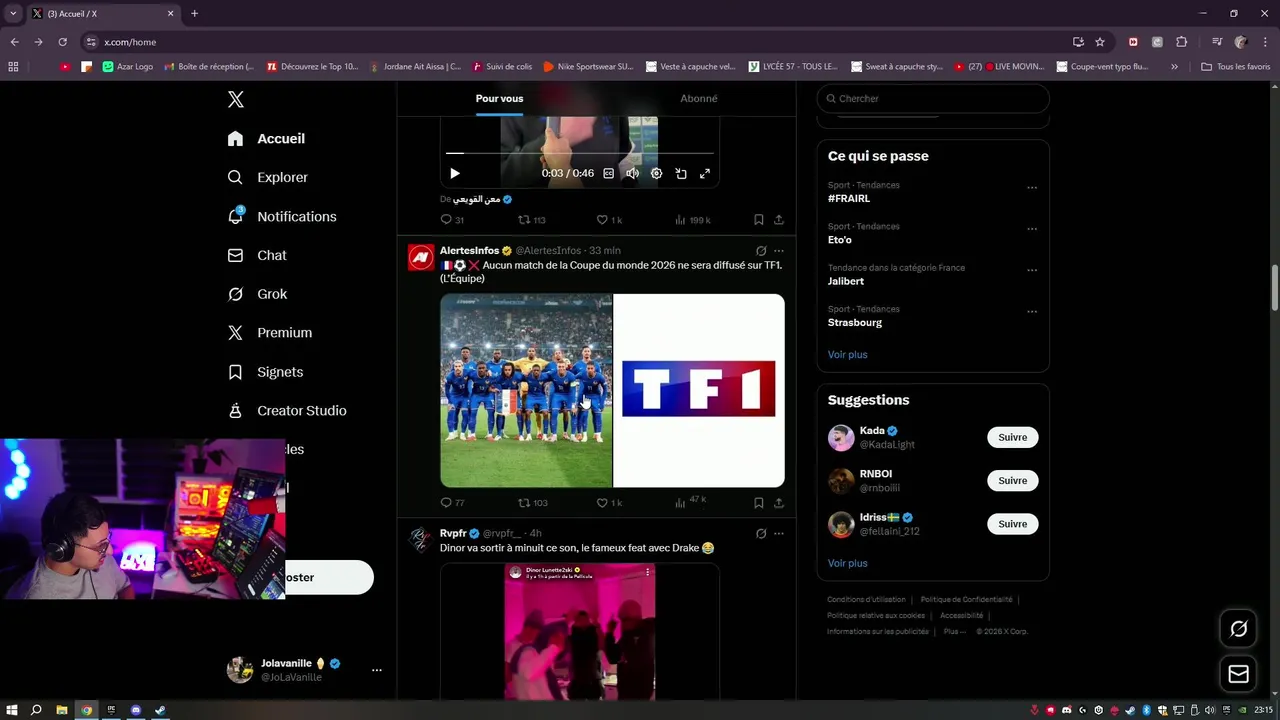Open more options for Jalibert trend
1280x720 pixels.
click(1032, 270)
